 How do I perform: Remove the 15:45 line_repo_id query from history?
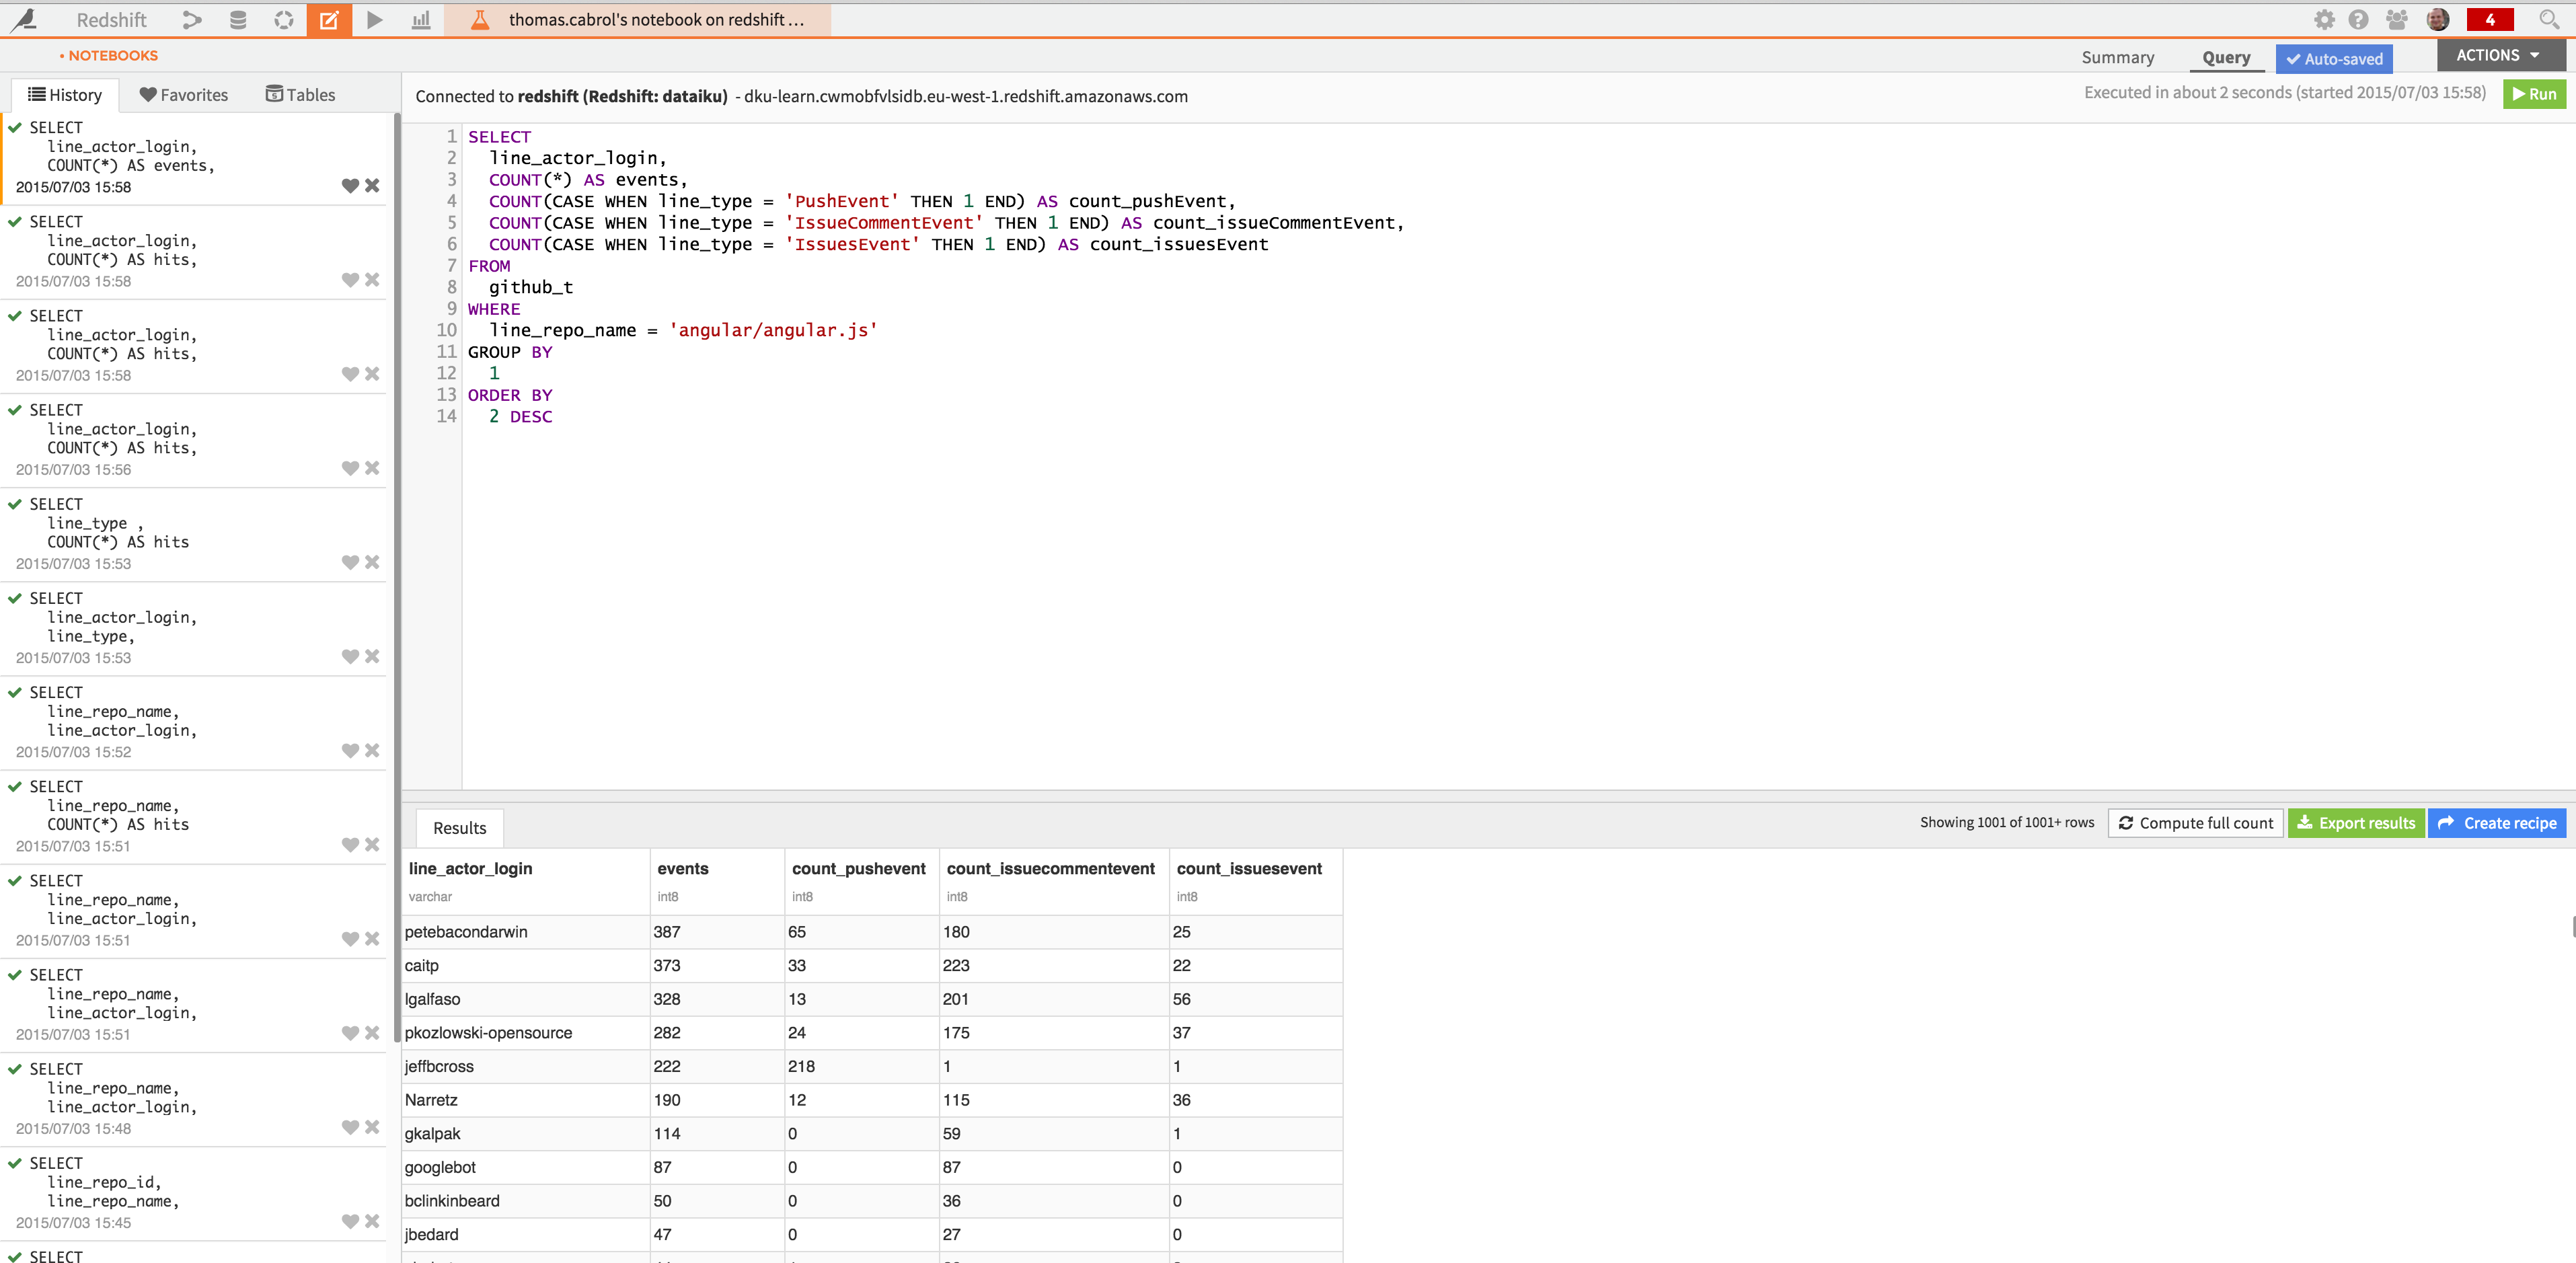372,1222
